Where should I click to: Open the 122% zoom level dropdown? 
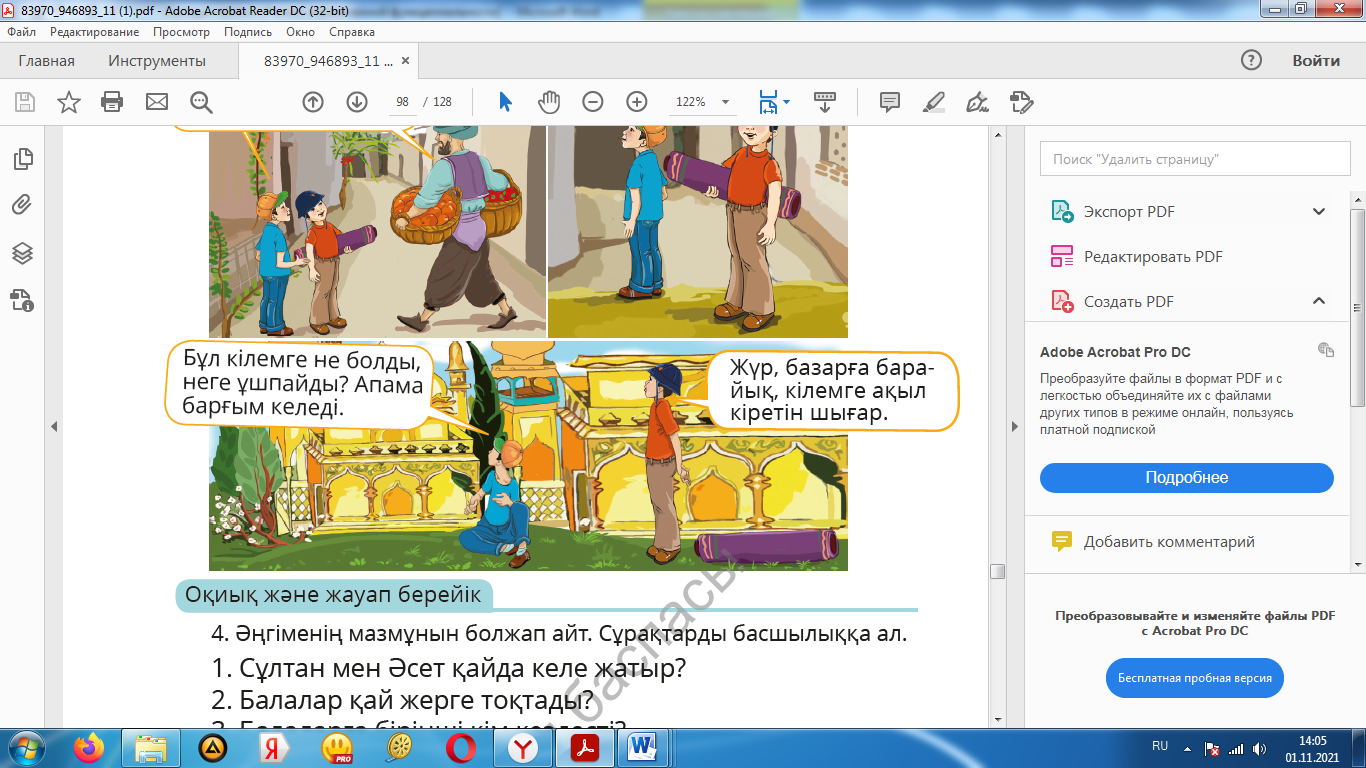pyautogui.click(x=724, y=102)
